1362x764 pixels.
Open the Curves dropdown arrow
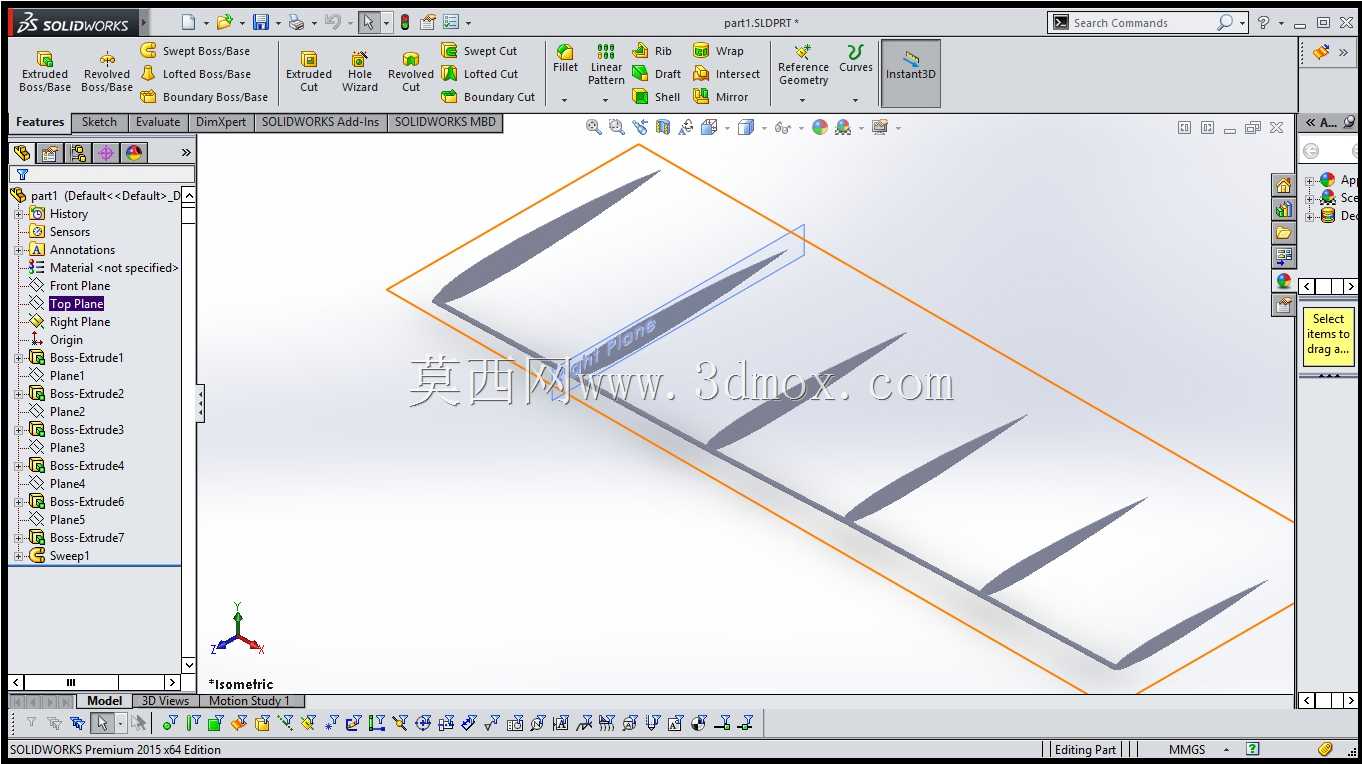pos(855,99)
